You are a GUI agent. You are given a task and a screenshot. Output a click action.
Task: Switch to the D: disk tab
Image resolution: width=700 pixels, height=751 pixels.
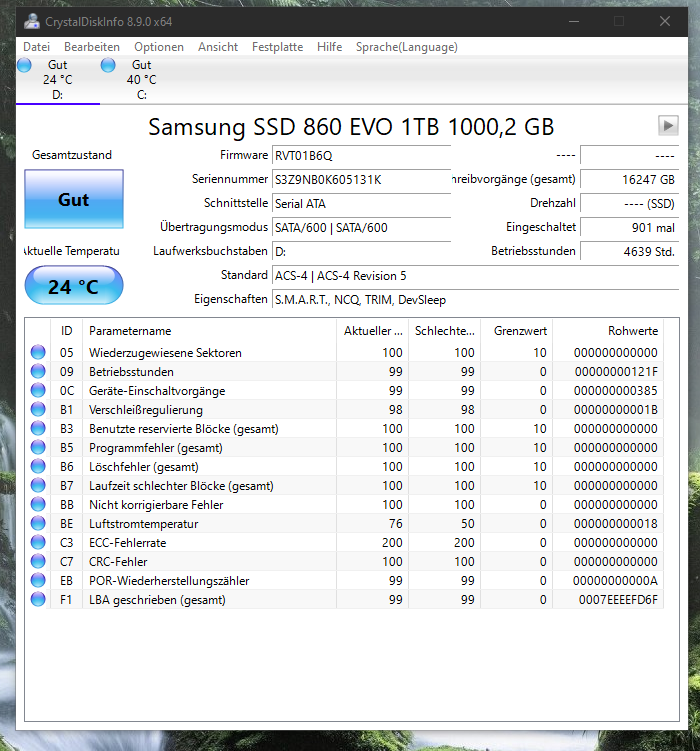57,80
